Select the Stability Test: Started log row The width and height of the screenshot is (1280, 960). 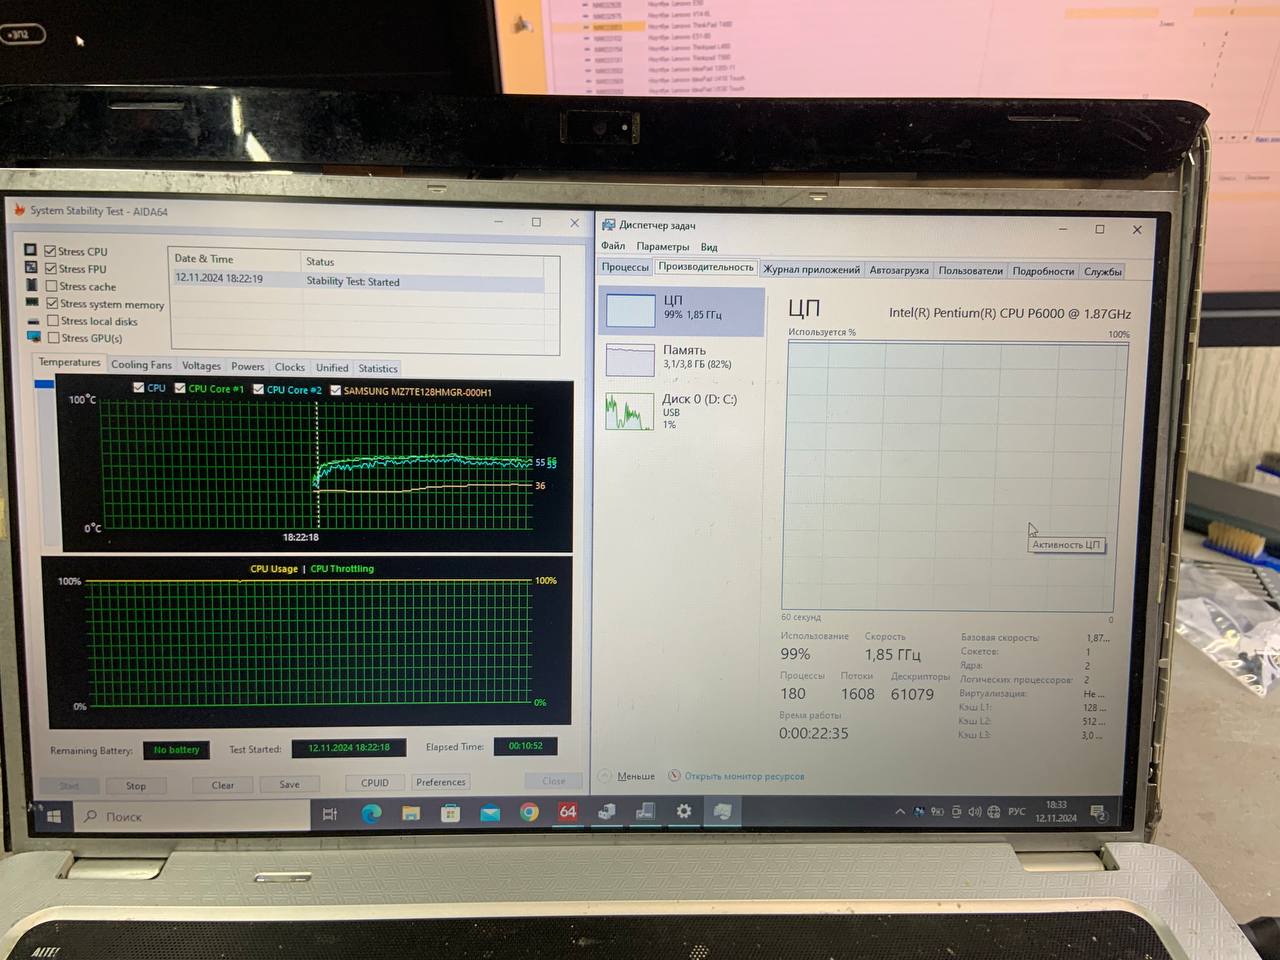coord(358,280)
